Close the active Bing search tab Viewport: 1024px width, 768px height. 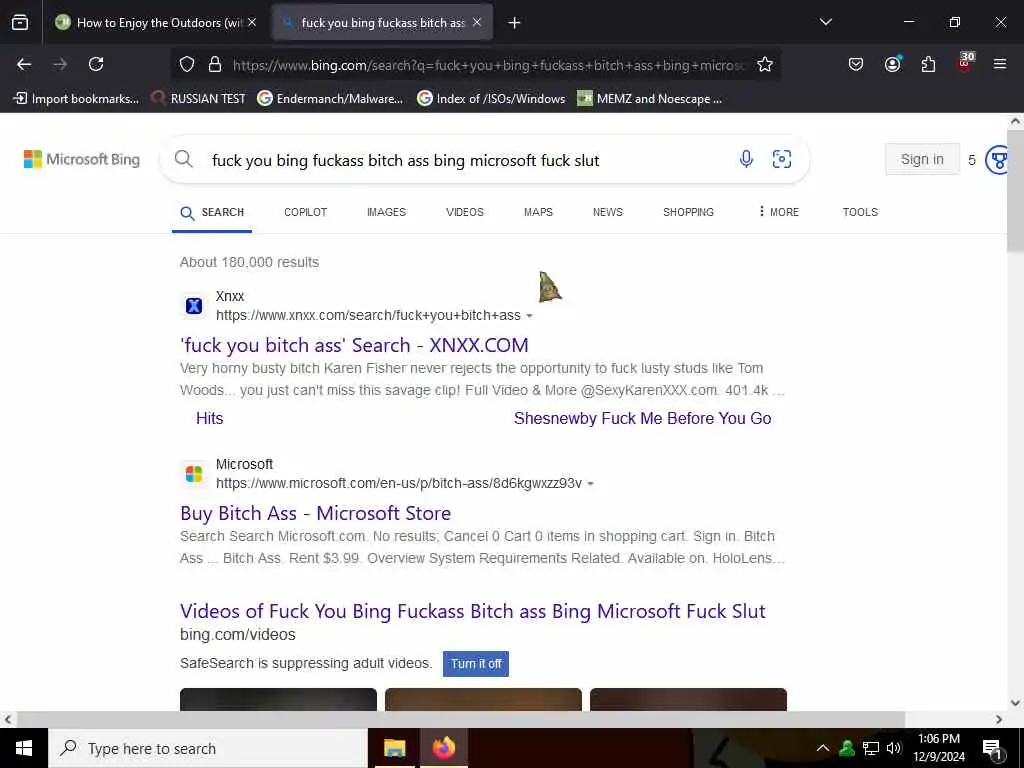[477, 22]
